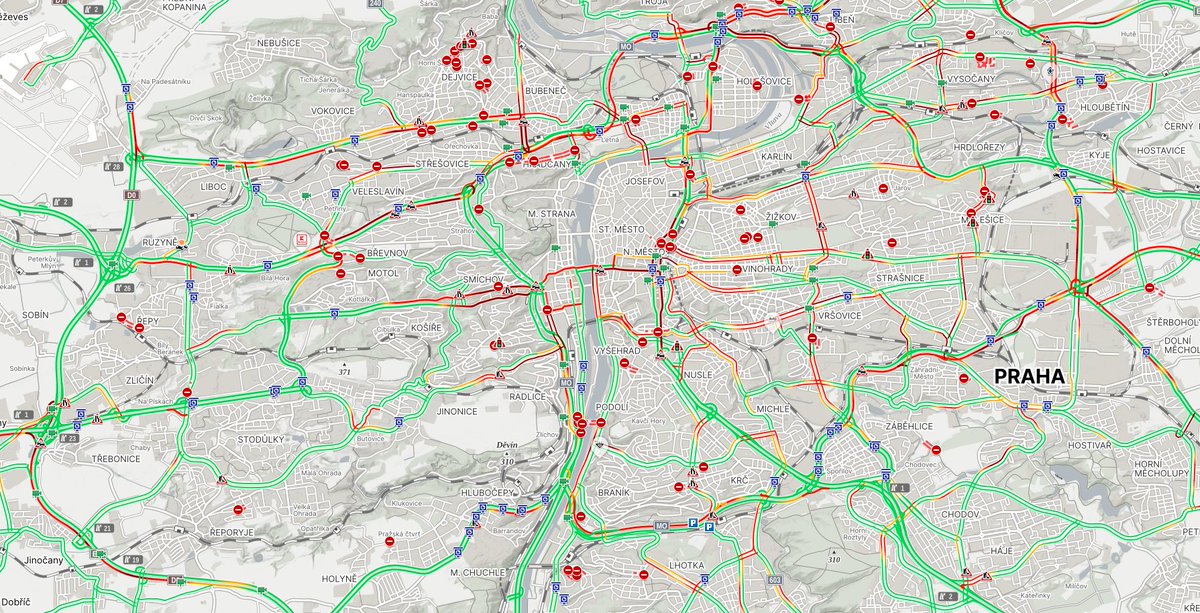The height and width of the screenshot is (613, 1200).
Task: Open the closure icon at Na Pískách
Action: 187,392
